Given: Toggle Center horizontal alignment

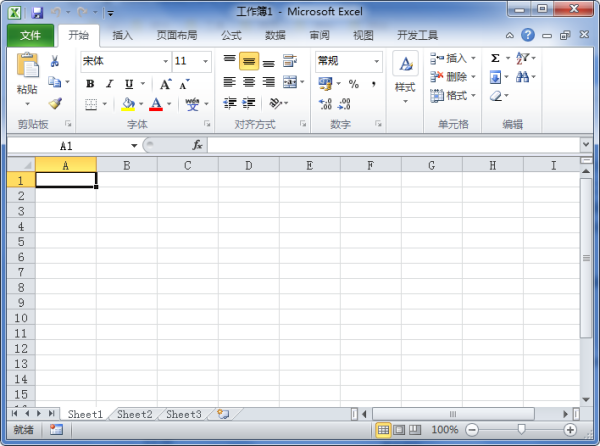Looking at the screenshot, I should coord(249,82).
